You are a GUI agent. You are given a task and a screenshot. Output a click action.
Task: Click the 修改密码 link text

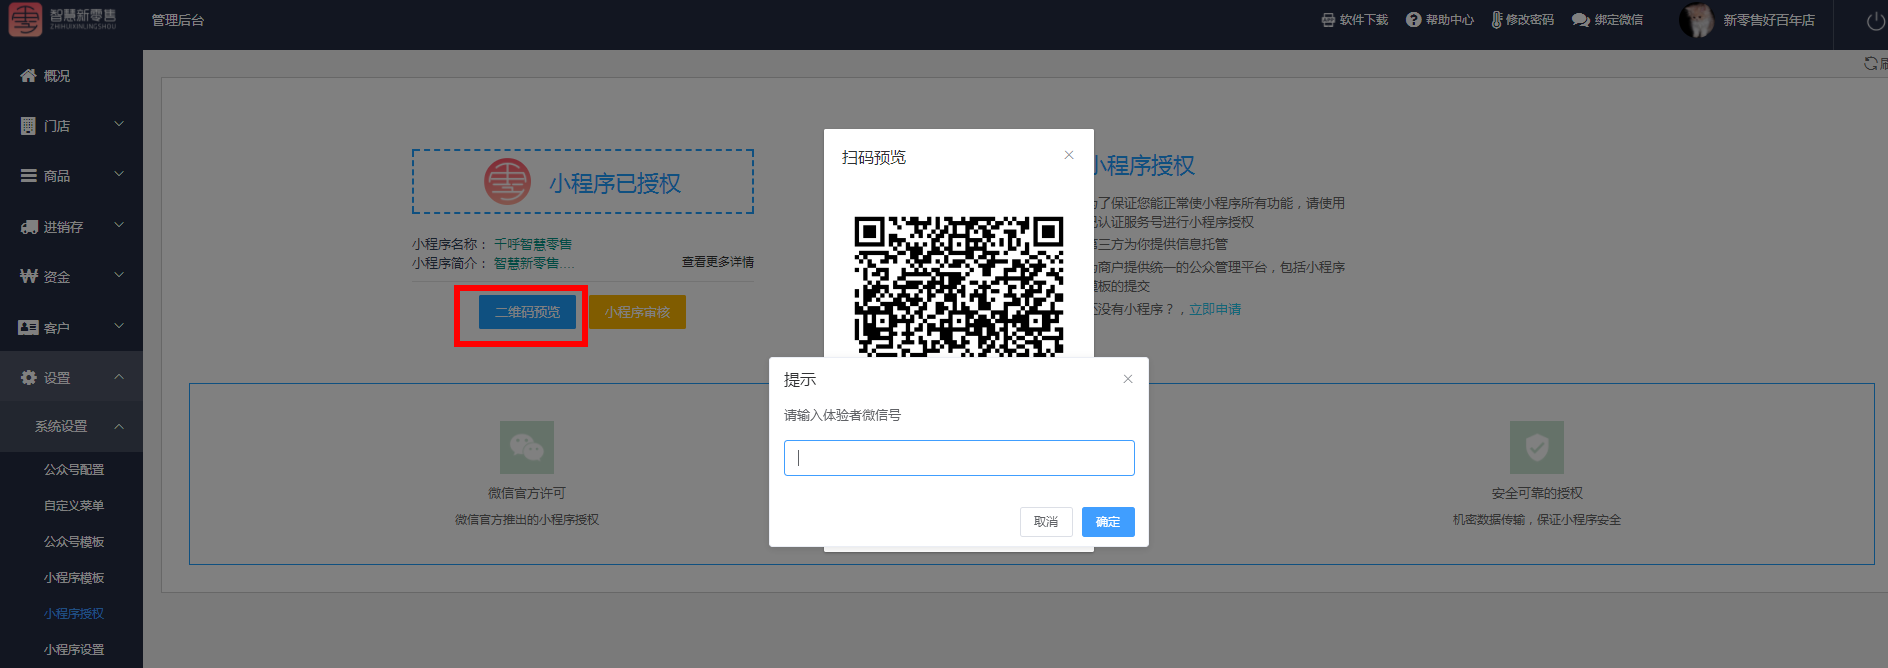[x=1530, y=20]
